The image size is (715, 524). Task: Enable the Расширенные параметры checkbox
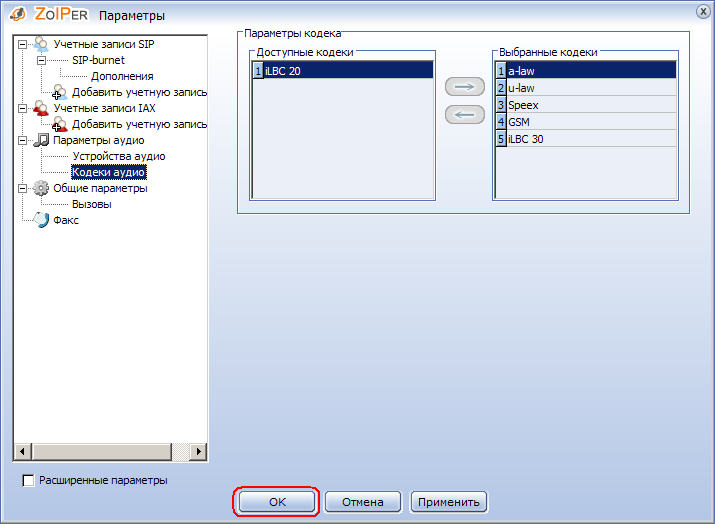click(28, 480)
